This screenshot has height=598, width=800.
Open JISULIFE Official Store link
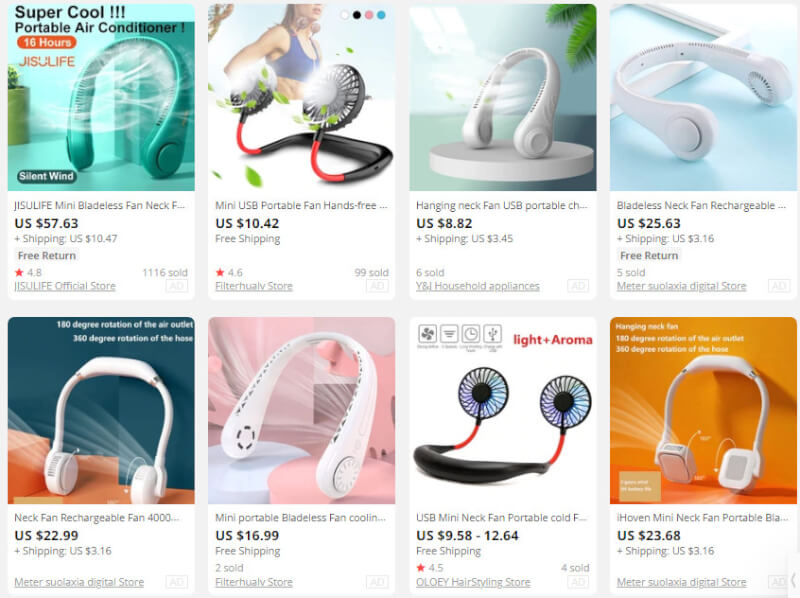click(x=65, y=286)
